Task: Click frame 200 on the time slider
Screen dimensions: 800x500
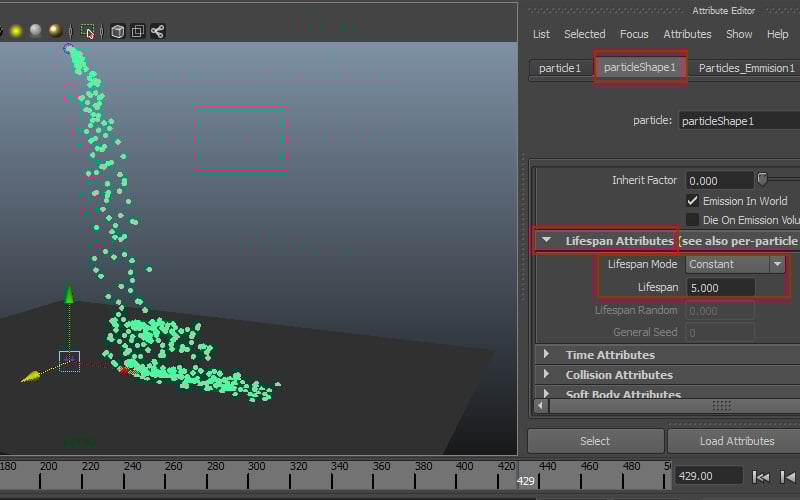Action: [48, 466]
